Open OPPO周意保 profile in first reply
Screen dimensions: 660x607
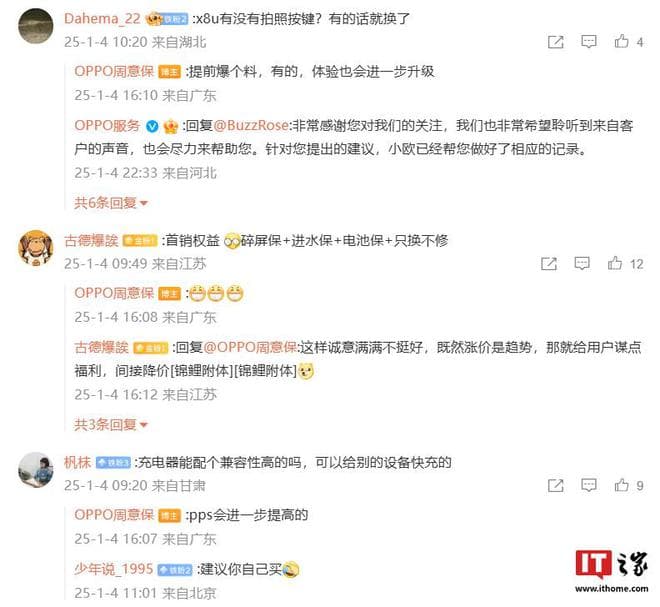114,72
